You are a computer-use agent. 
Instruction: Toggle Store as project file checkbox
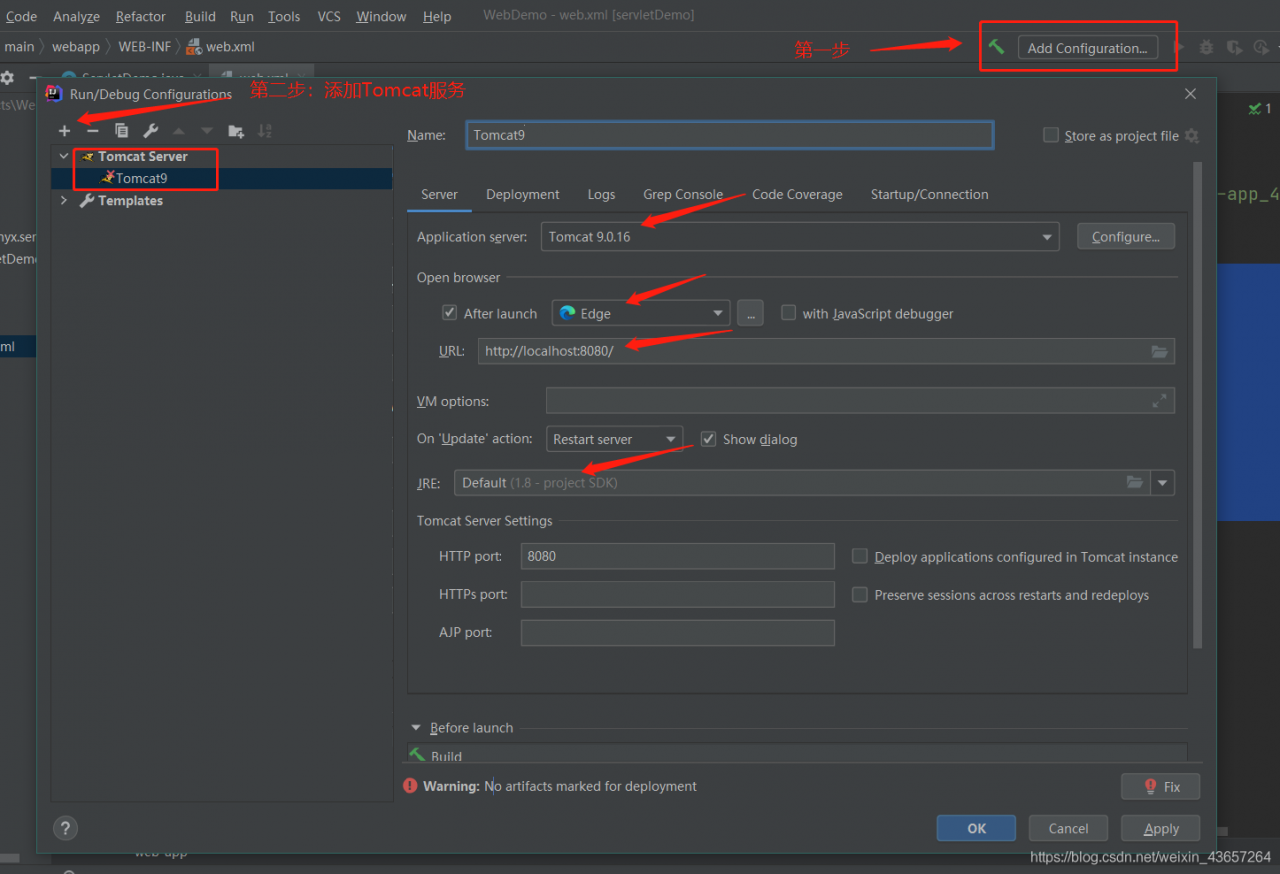click(x=1050, y=135)
